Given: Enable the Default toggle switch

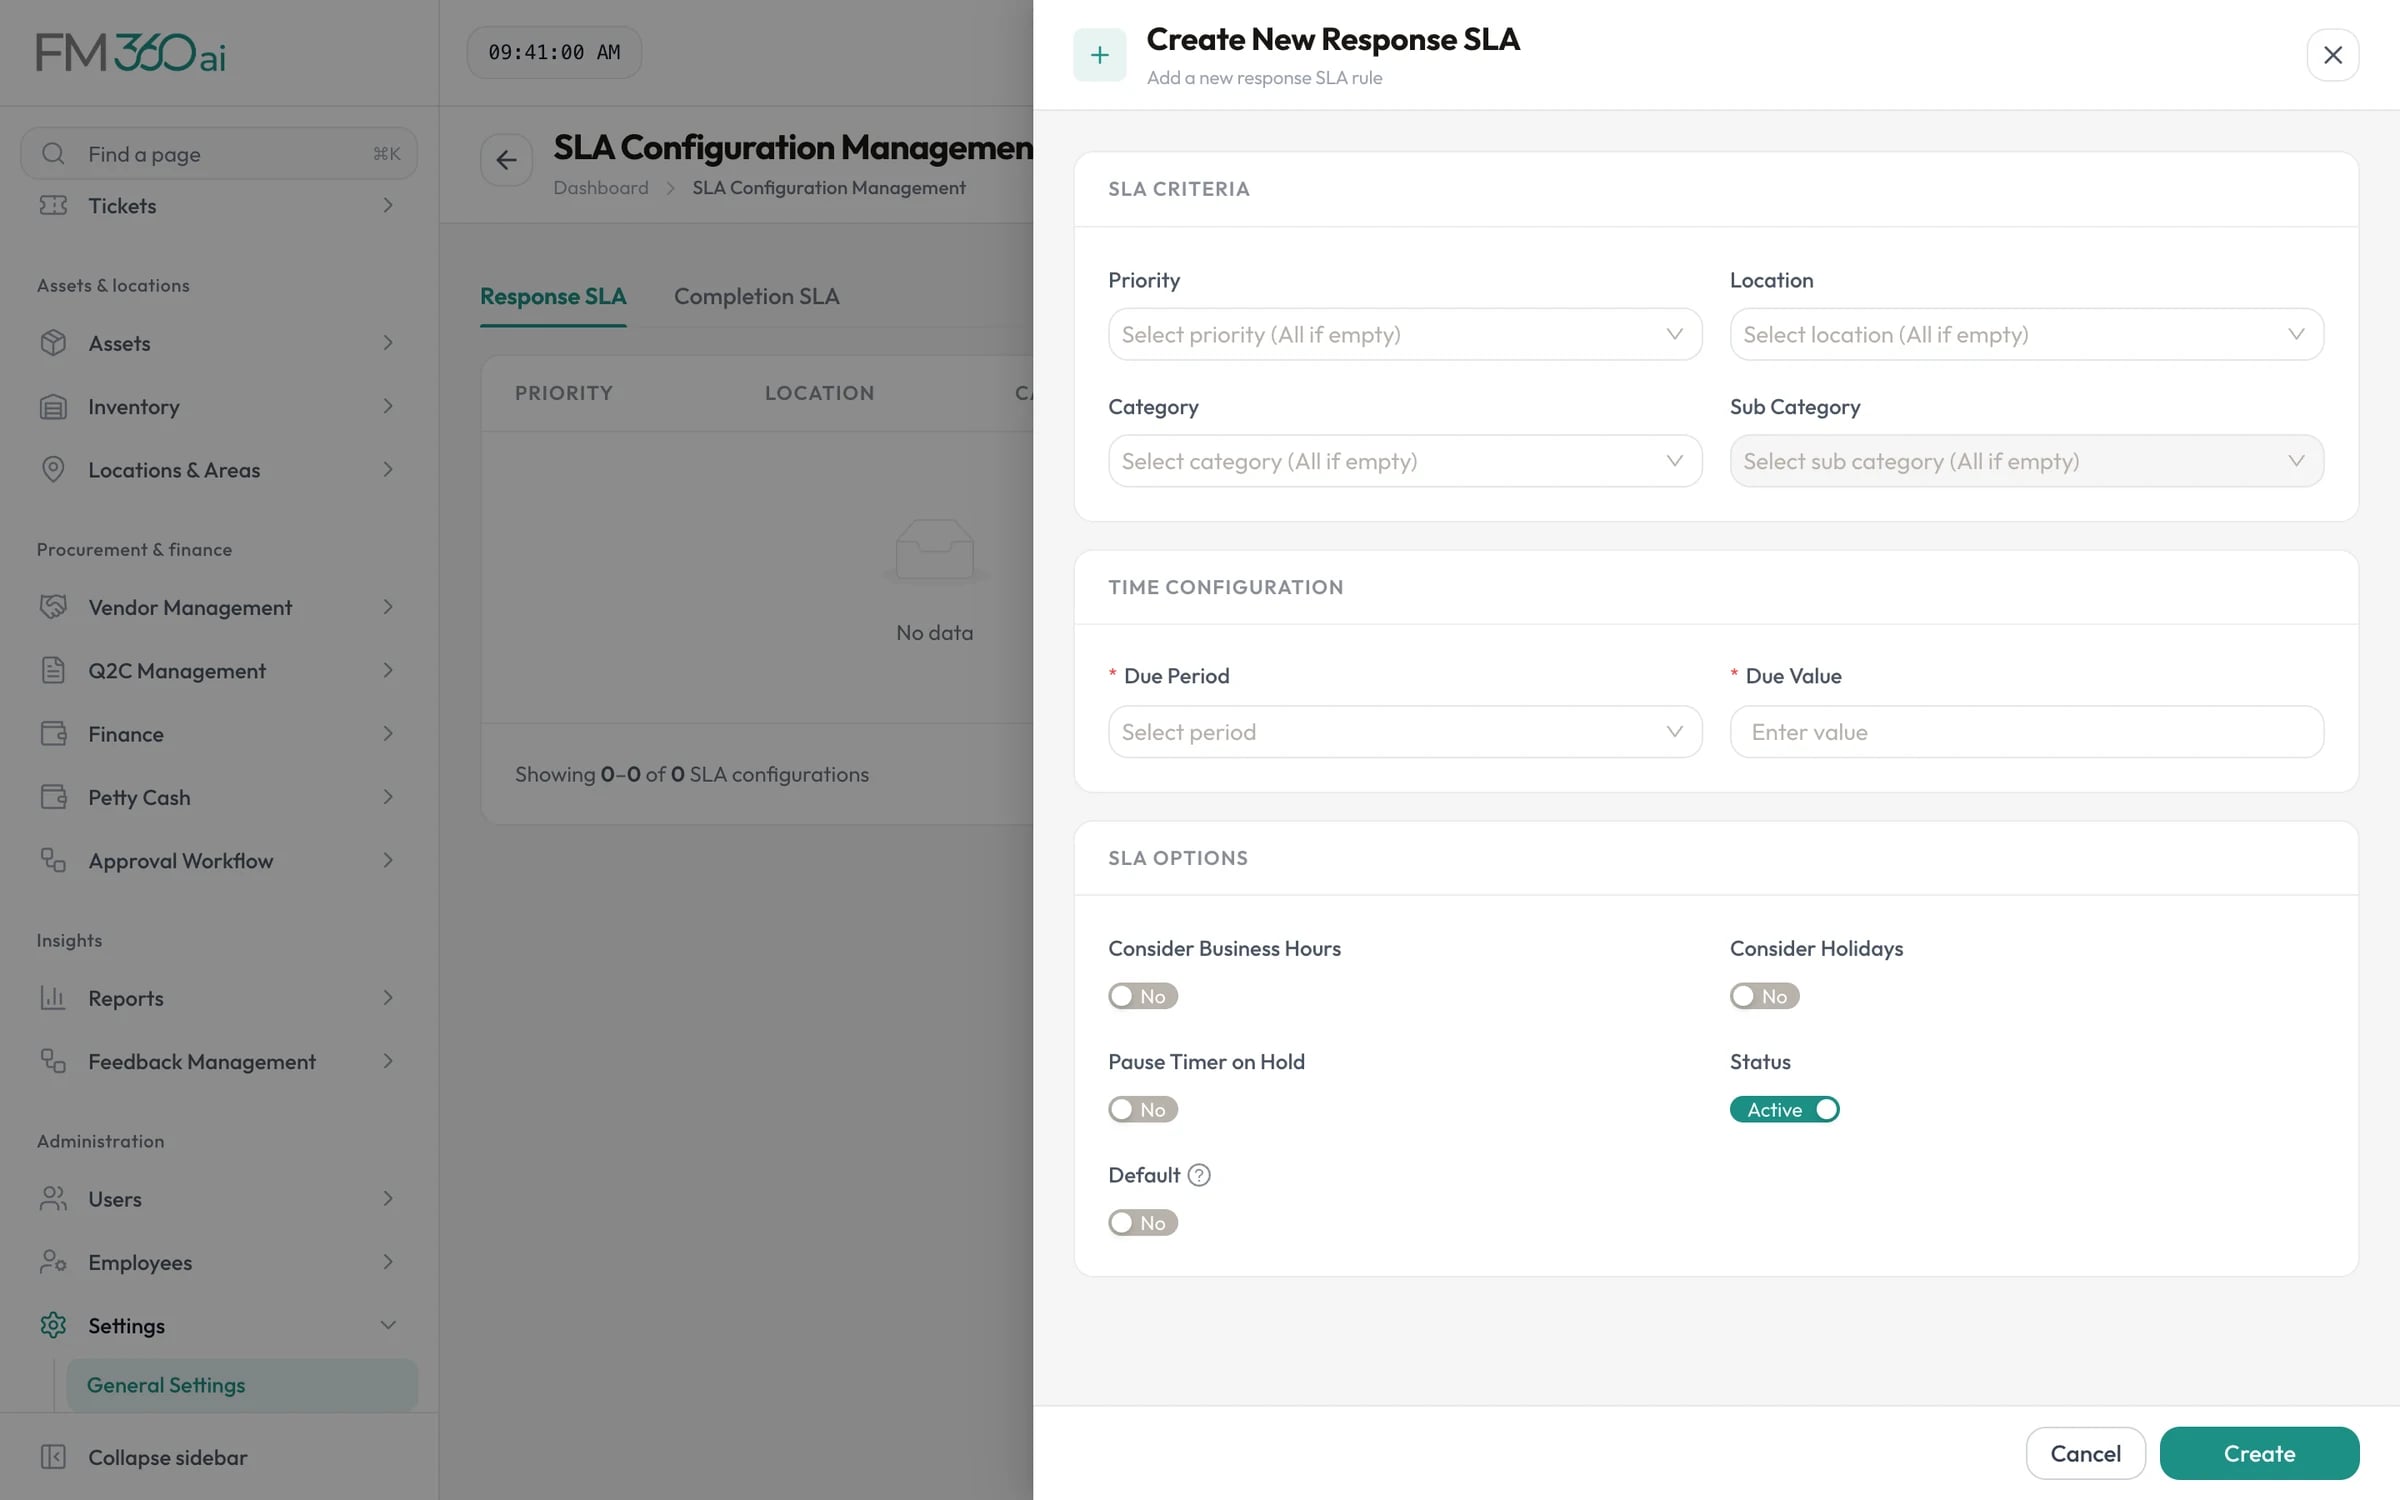Looking at the screenshot, I should coord(1143,1222).
